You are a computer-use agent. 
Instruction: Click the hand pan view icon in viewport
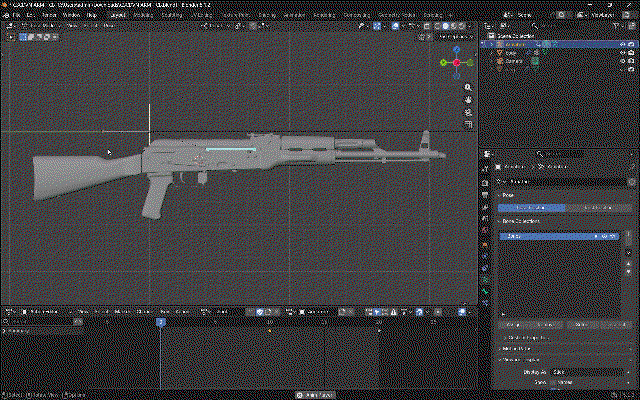tap(468, 100)
